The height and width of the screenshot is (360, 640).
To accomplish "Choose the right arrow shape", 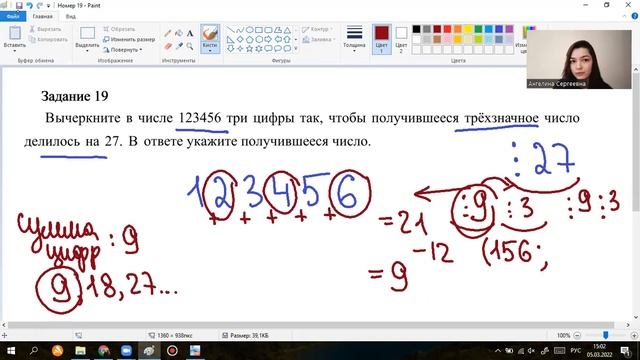I will 268,40.
